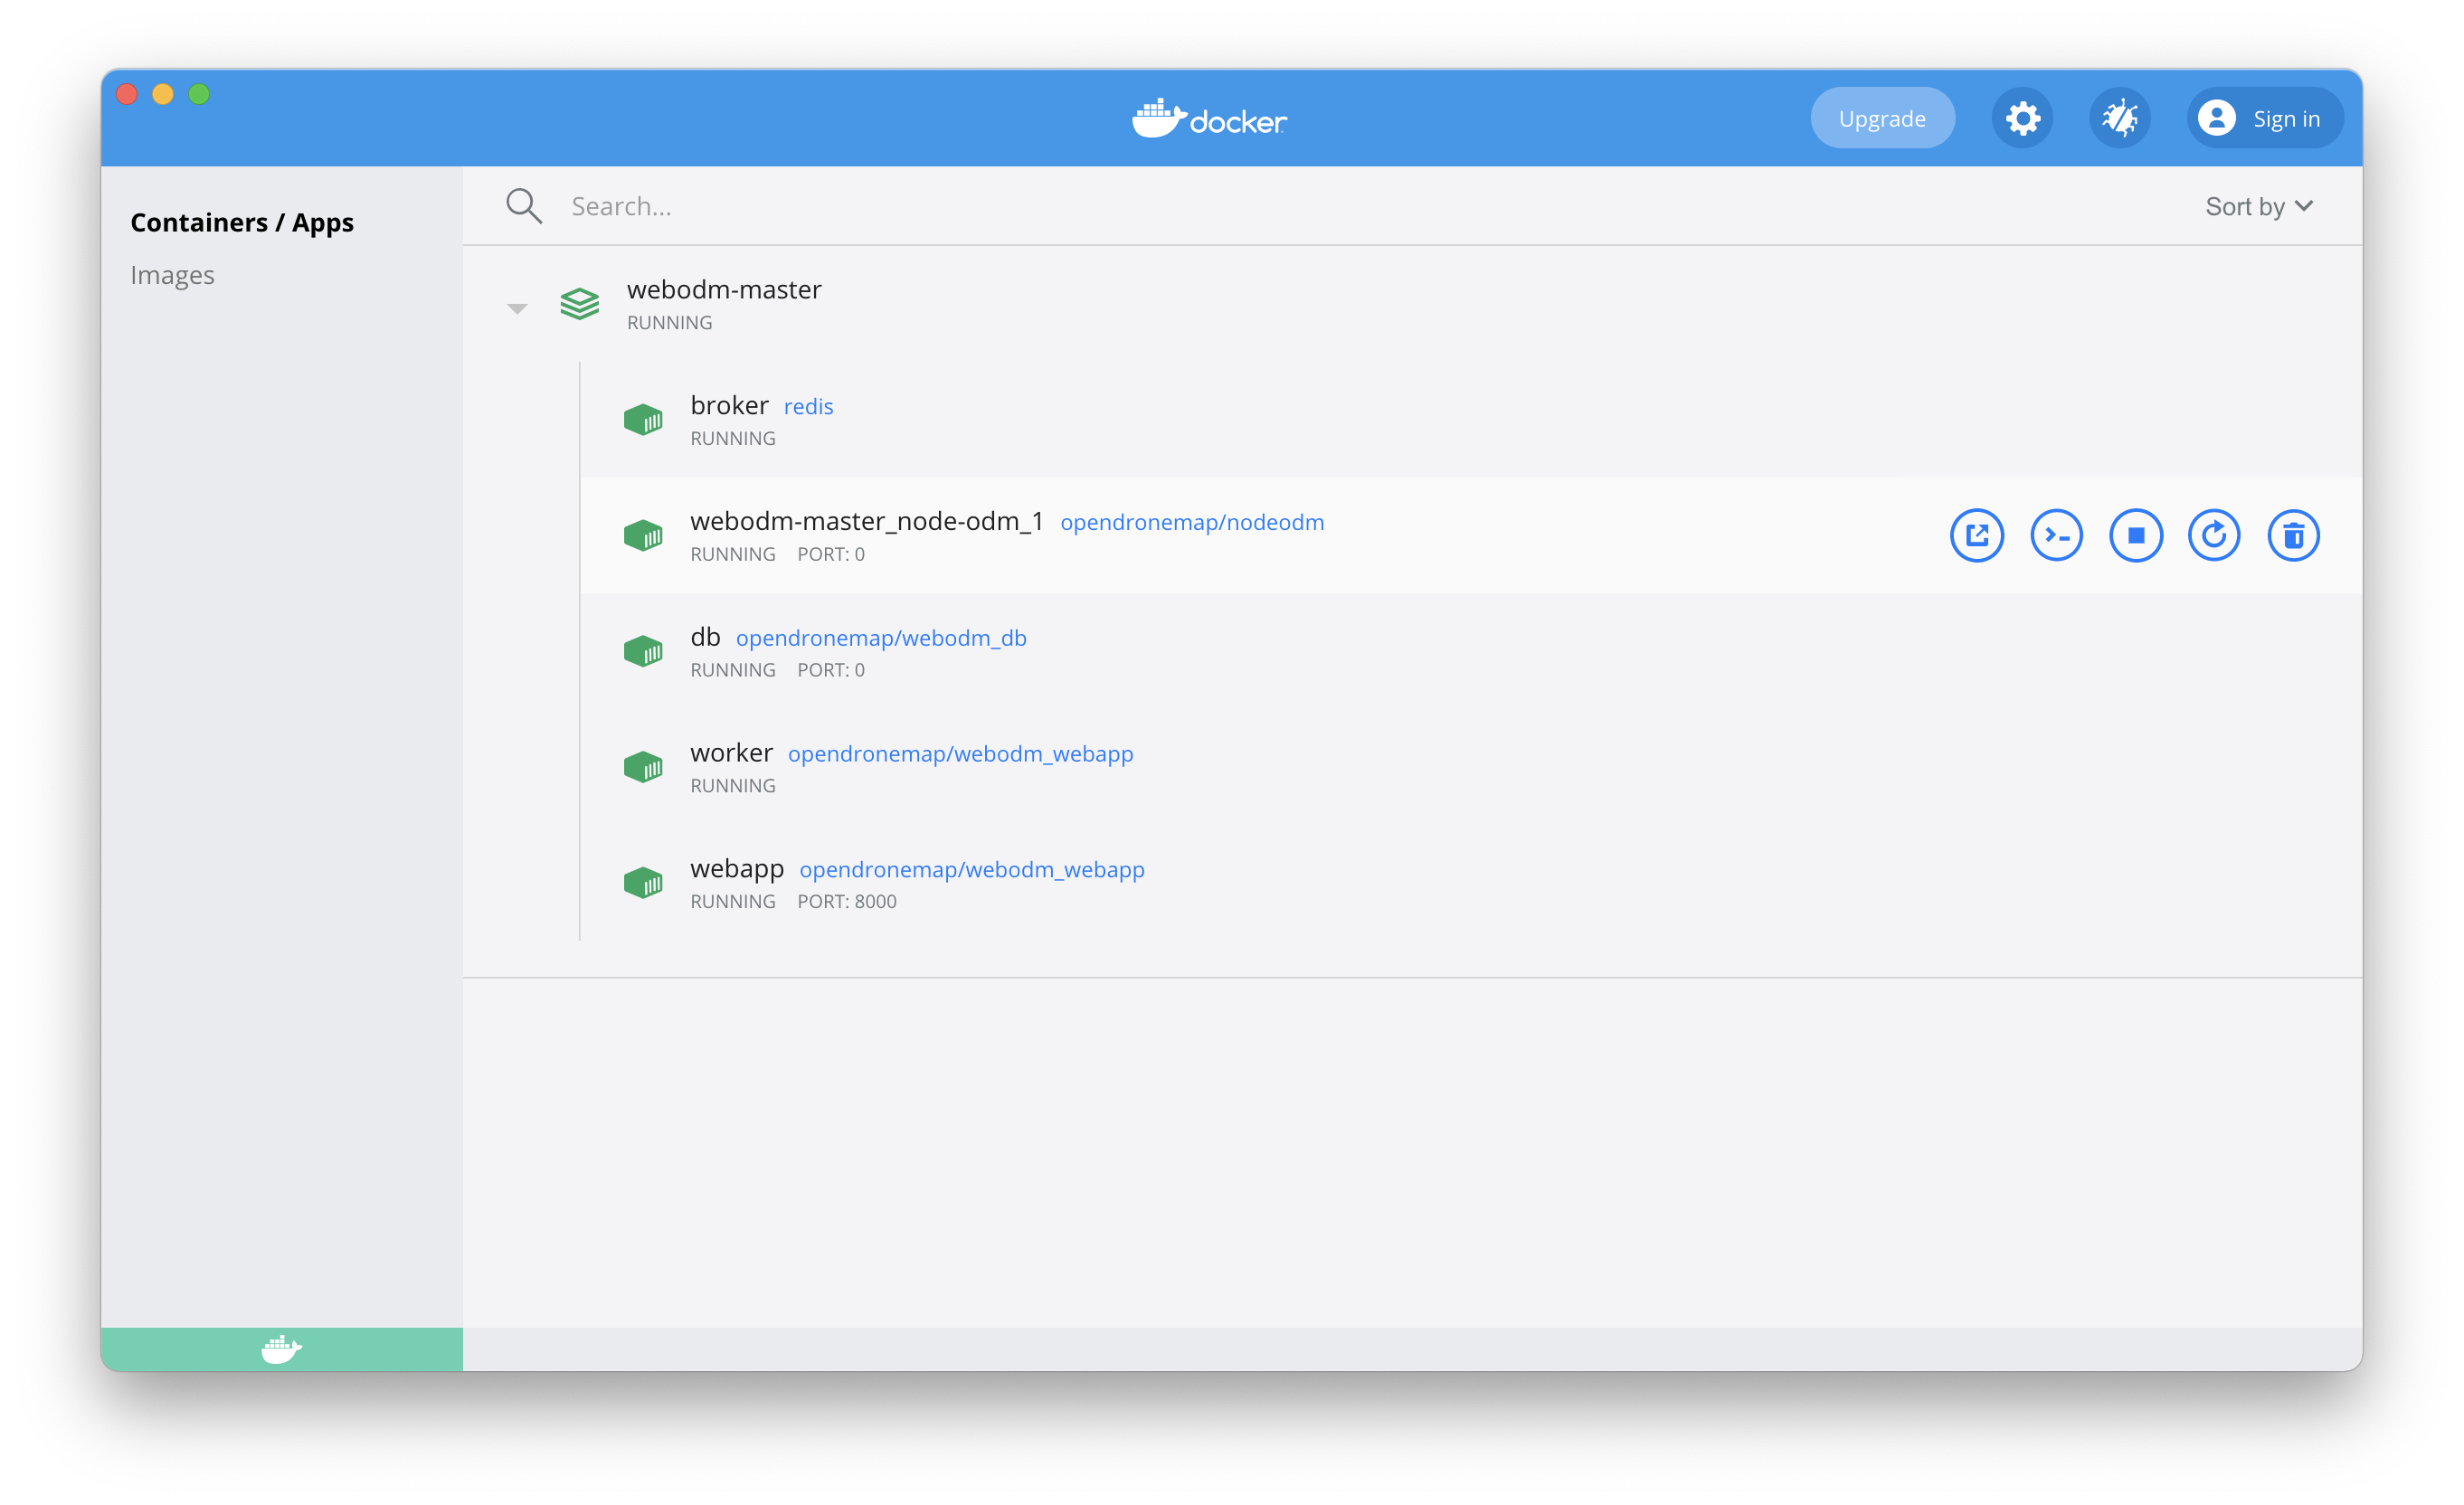Switch to Images section
2464x1505 pixels.
[172, 275]
